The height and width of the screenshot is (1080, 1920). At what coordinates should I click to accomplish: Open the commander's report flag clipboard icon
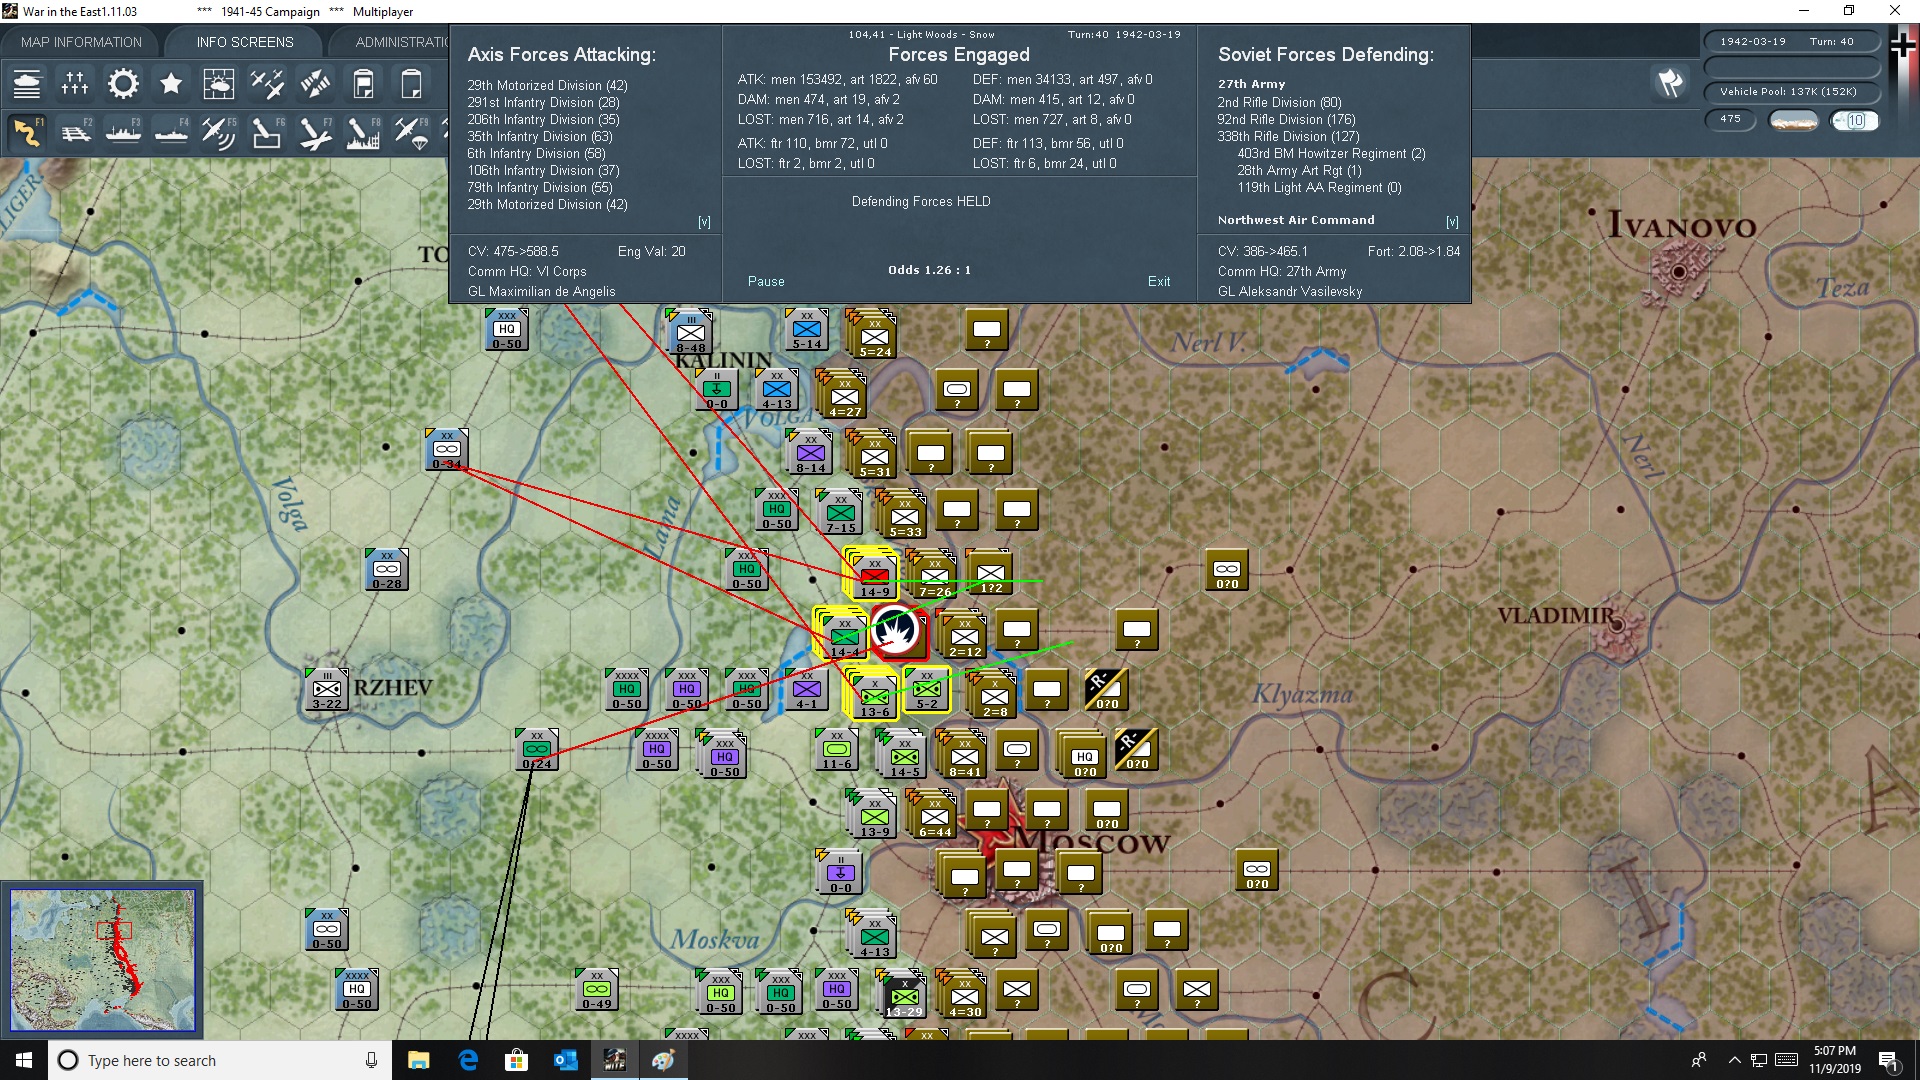click(363, 84)
